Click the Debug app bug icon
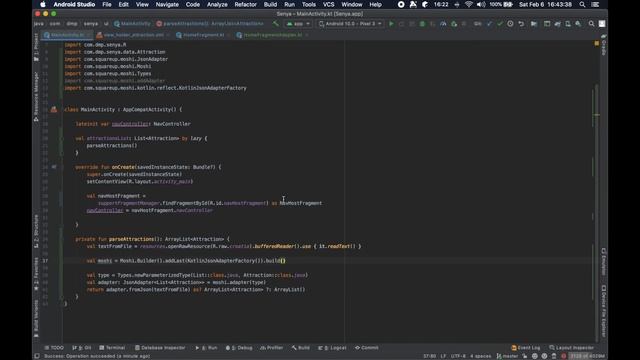640x360 pixels. tap(422, 24)
